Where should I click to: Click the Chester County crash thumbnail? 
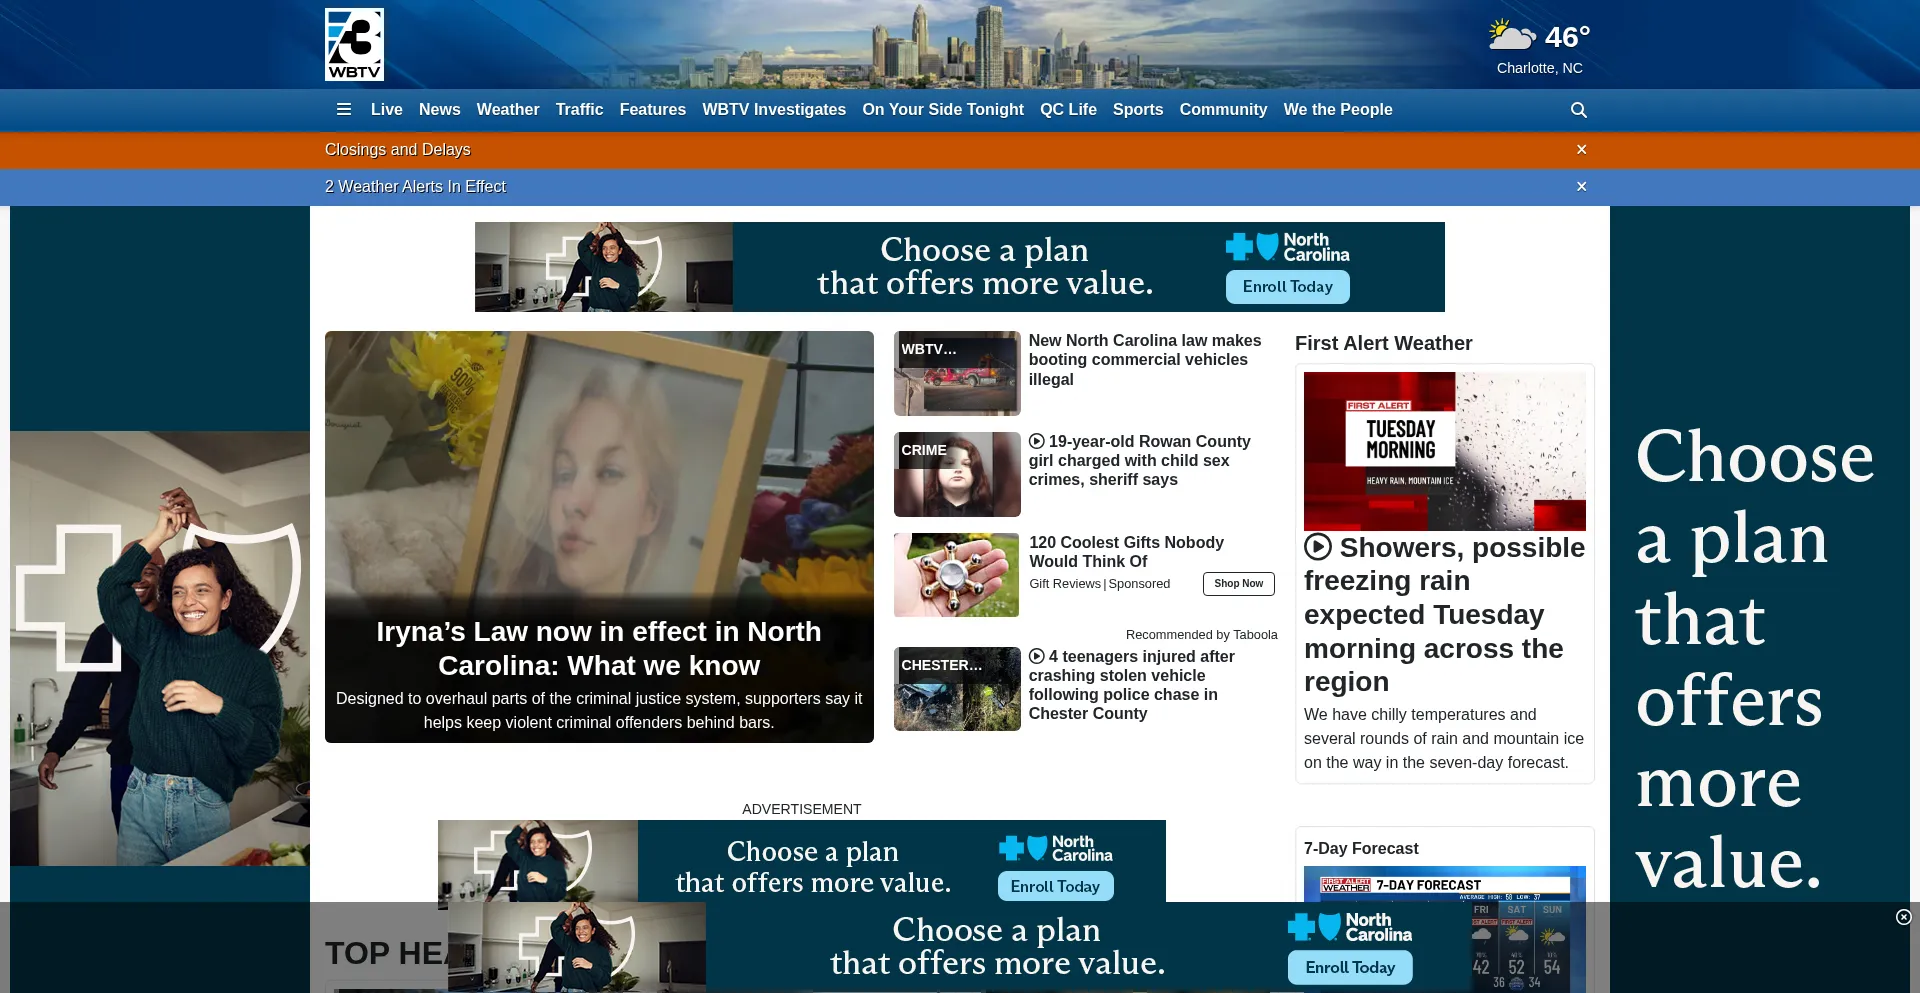(957, 689)
